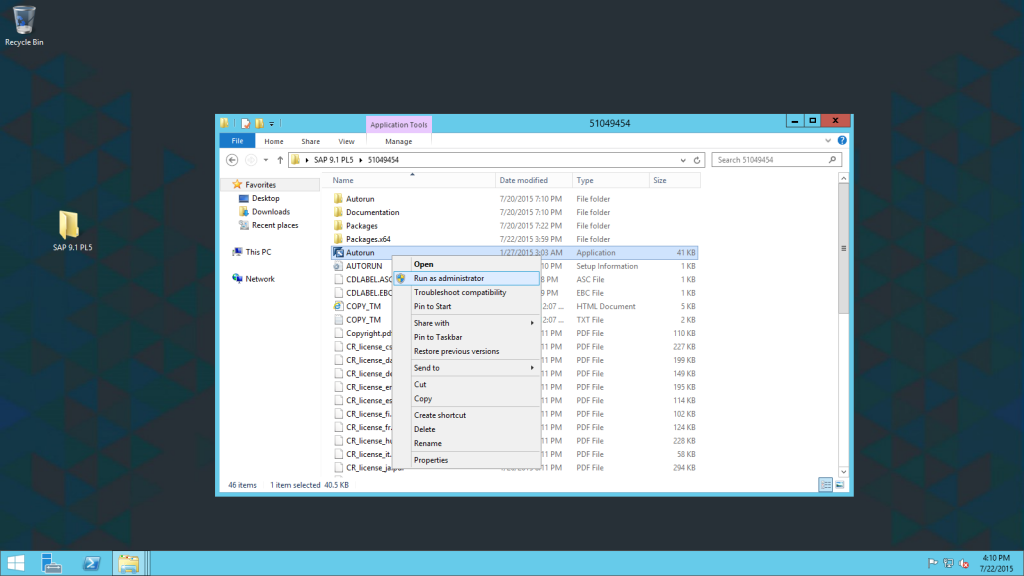Image resolution: width=1024 pixels, height=576 pixels.
Task: Open the Recycle Bin on the desktop
Action: [x=24, y=25]
